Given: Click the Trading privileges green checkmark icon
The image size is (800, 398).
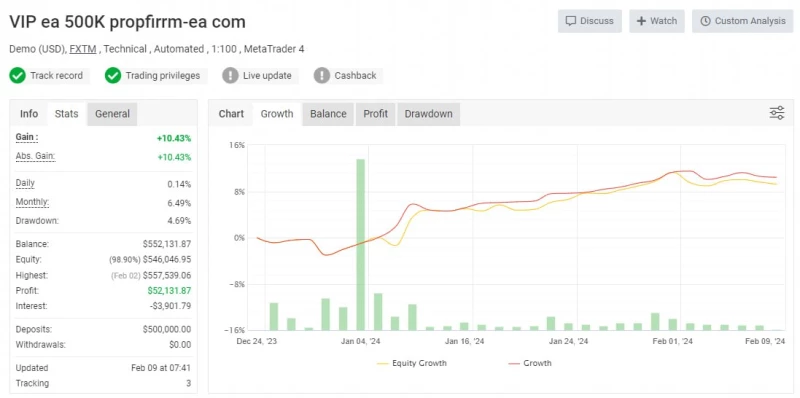Looking at the screenshot, I should (113, 76).
